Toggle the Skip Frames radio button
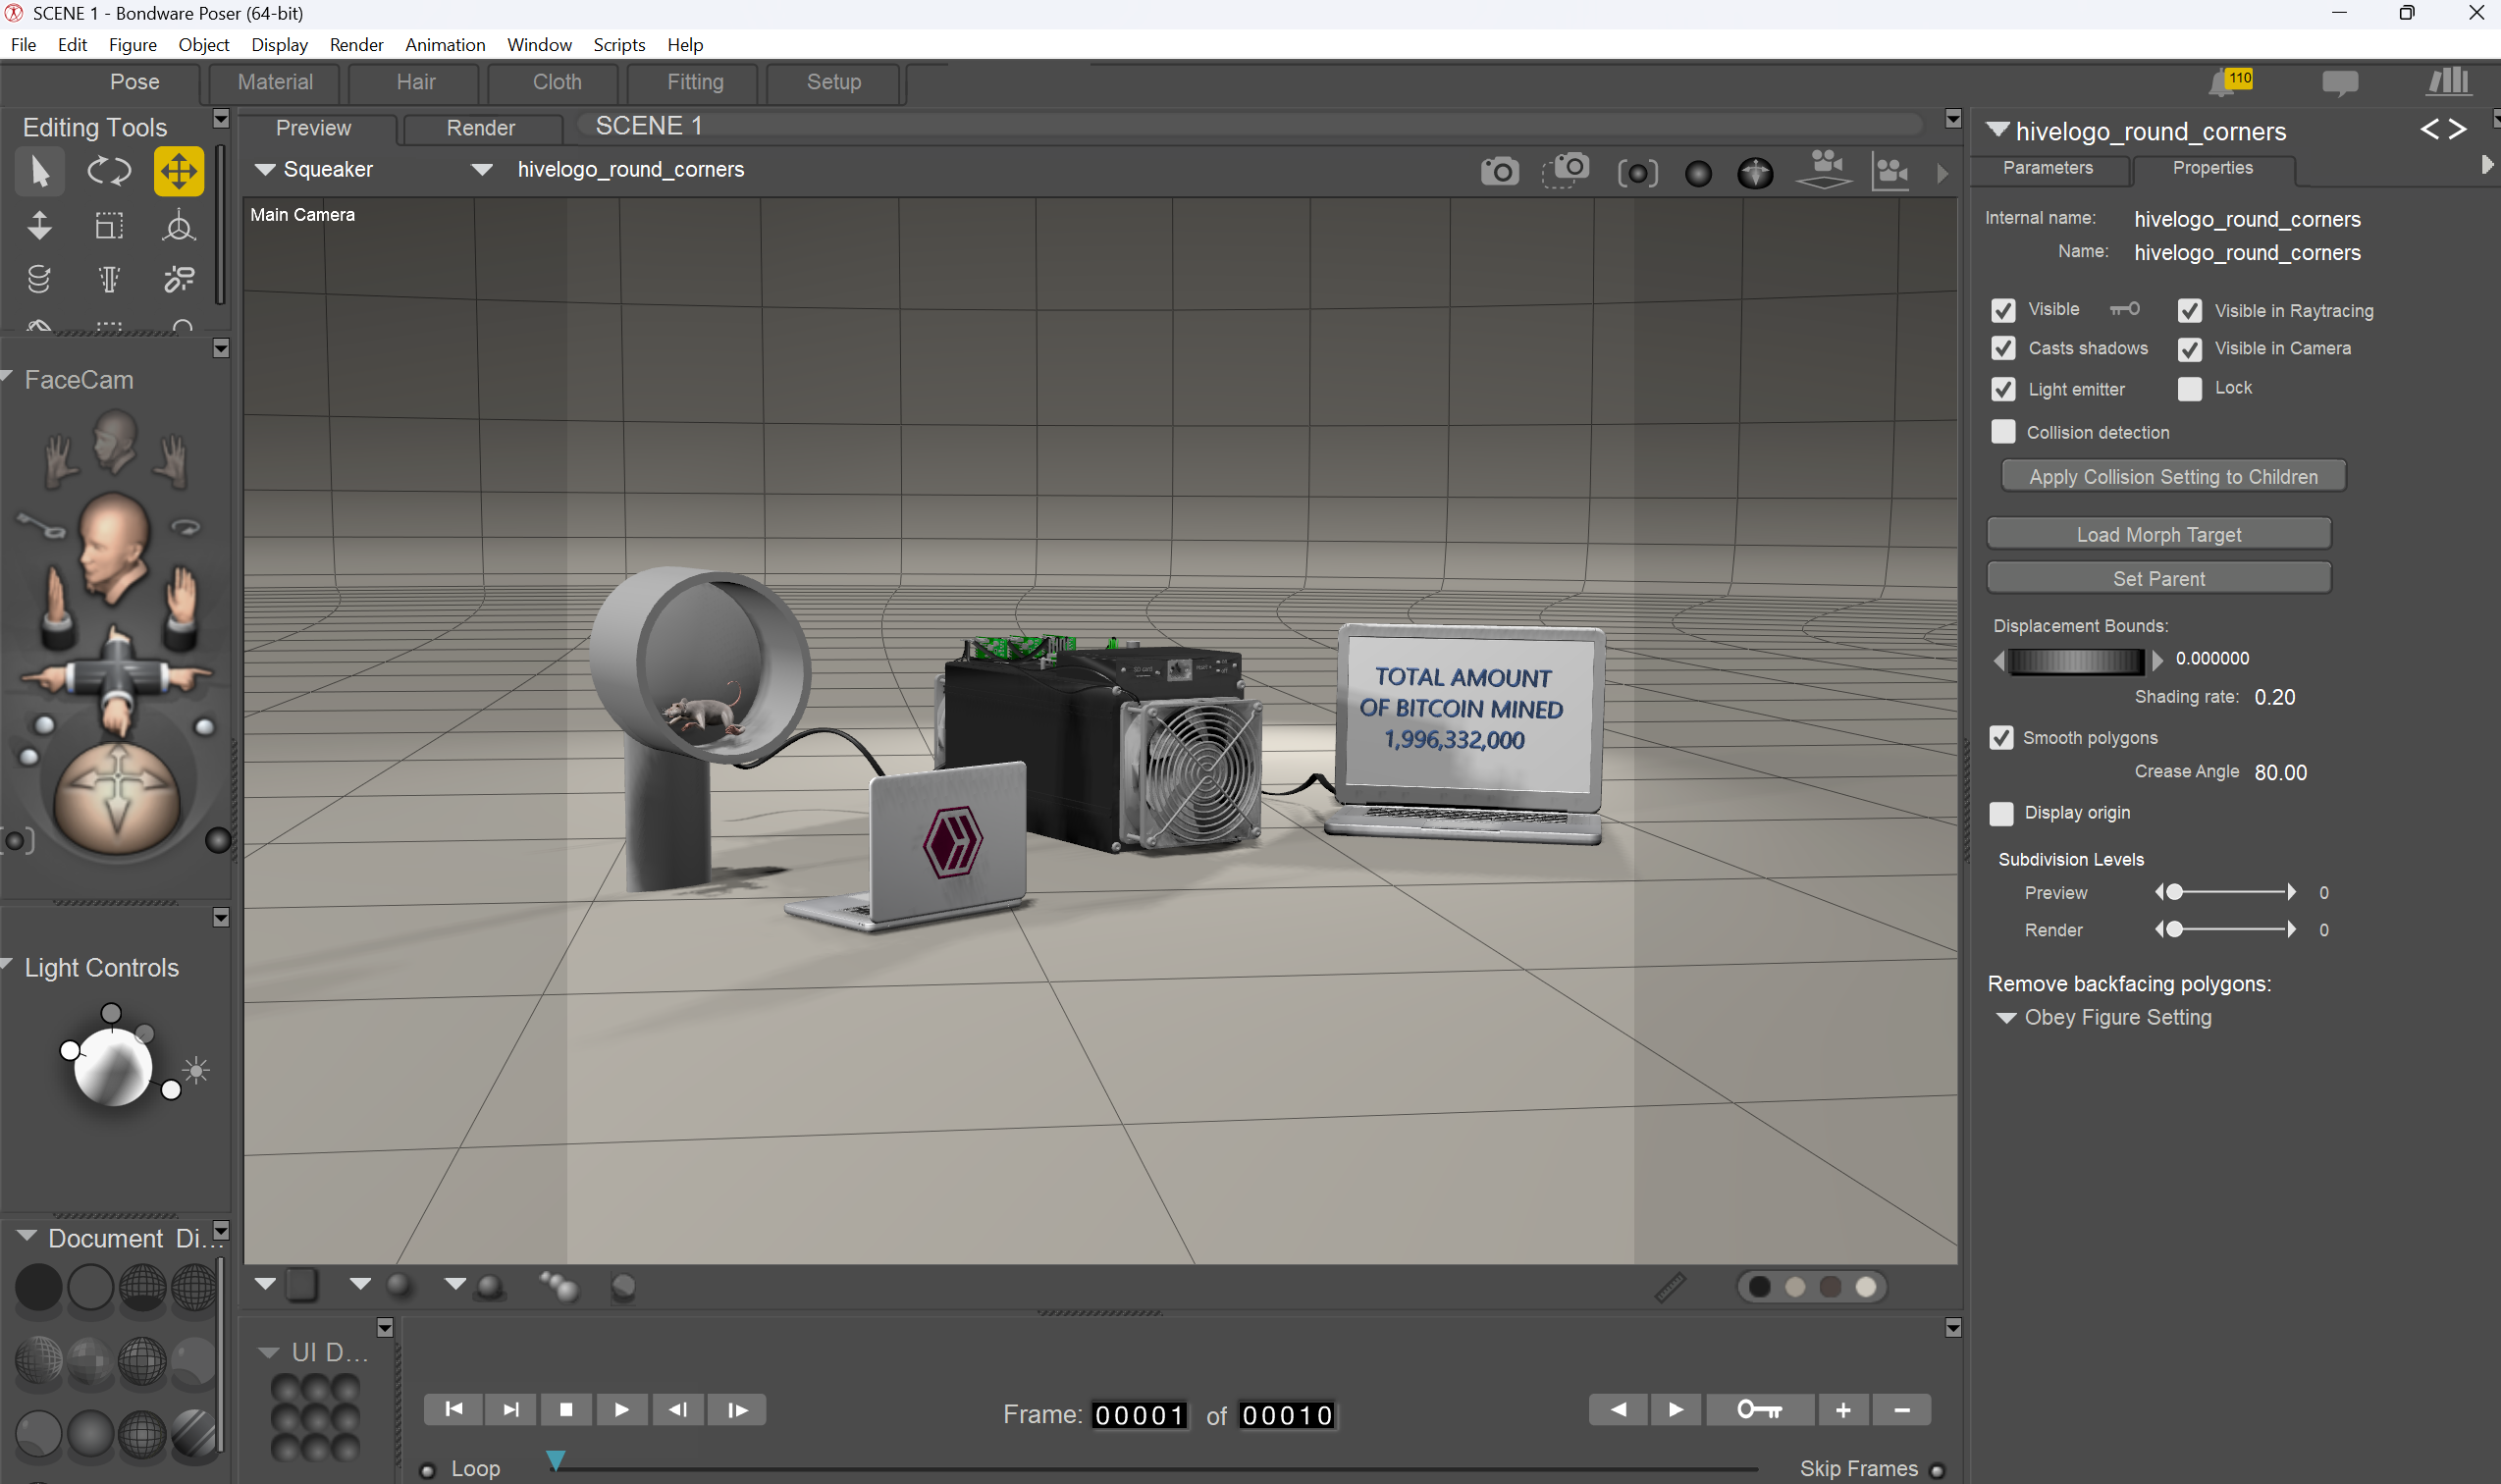The width and height of the screenshot is (2501, 1484). point(1937,1471)
